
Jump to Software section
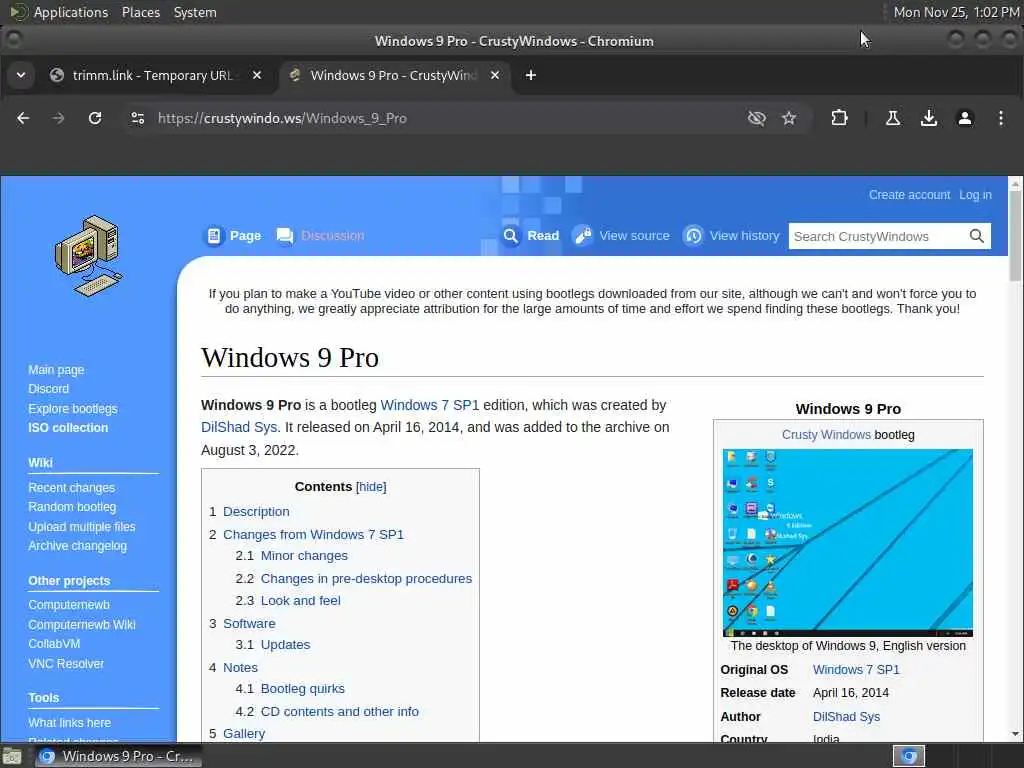click(249, 624)
